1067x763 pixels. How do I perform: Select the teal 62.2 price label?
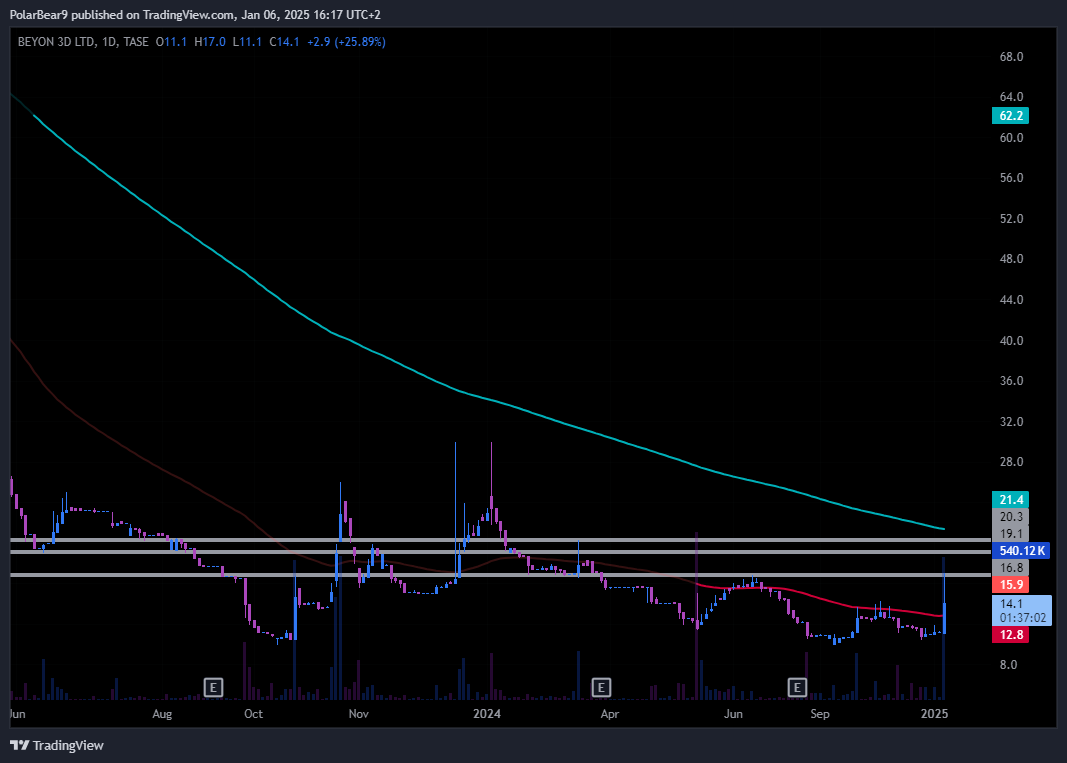[x=1012, y=115]
